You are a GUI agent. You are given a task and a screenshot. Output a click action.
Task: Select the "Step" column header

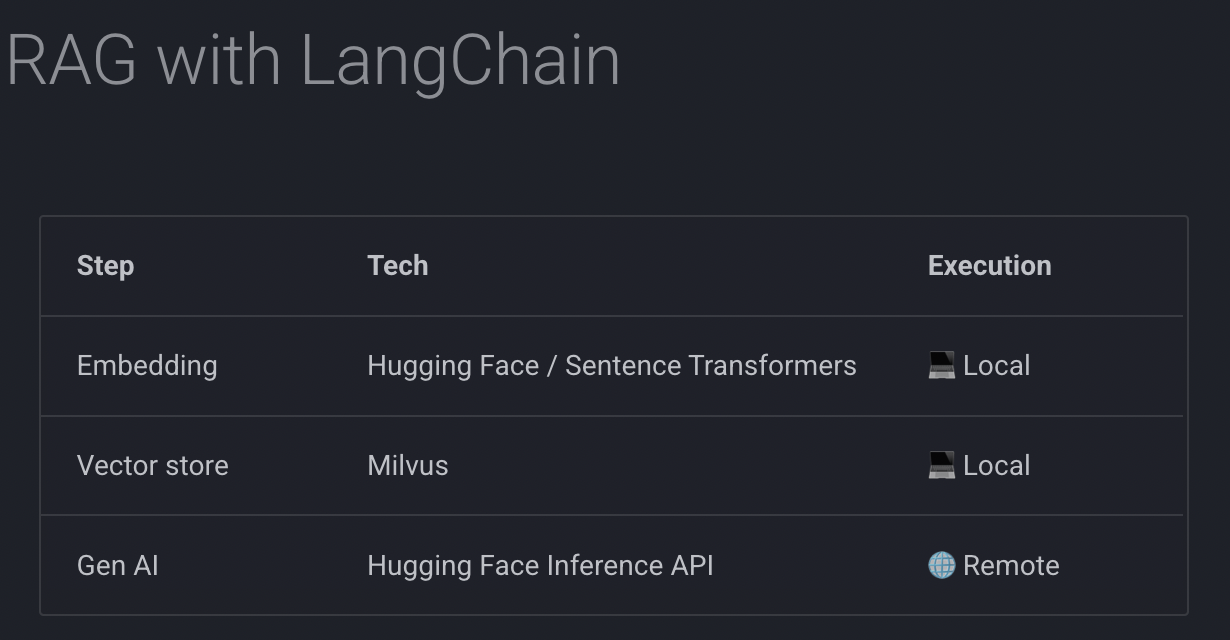pos(105,266)
